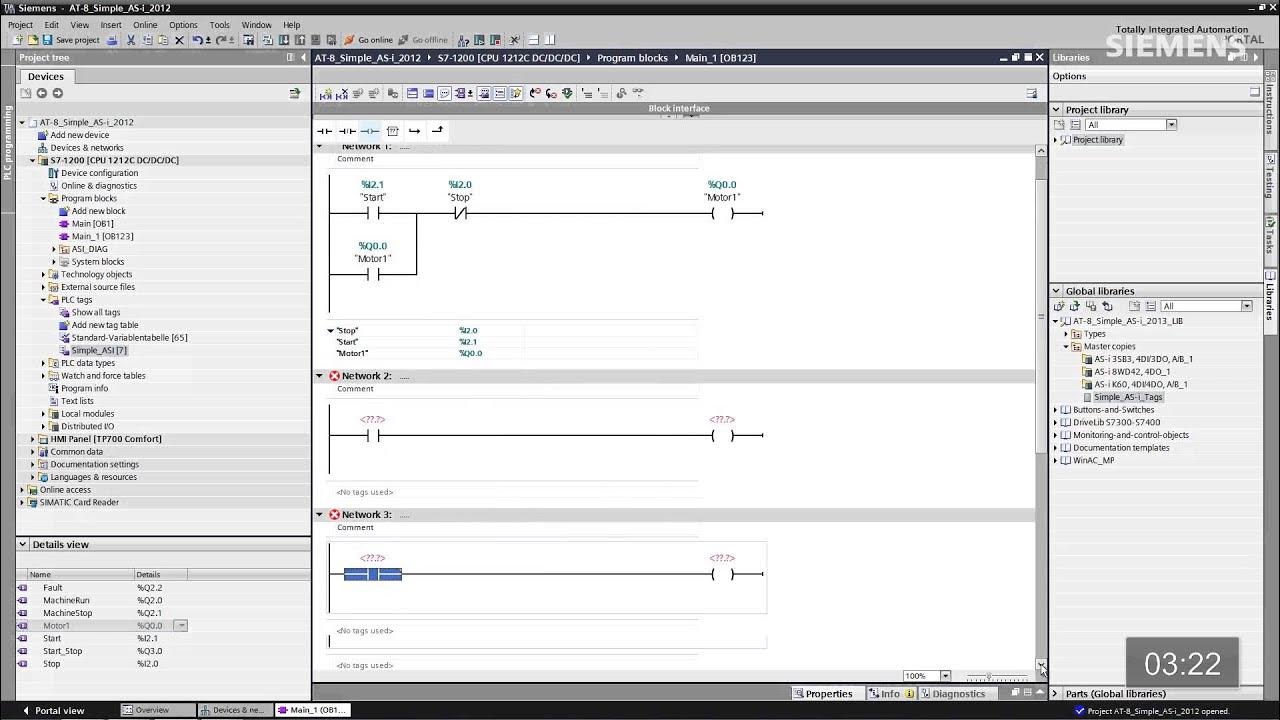Screen dimensions: 1280x720
Task: Expand Parts (Global libraries) panel
Action: tap(1056, 694)
